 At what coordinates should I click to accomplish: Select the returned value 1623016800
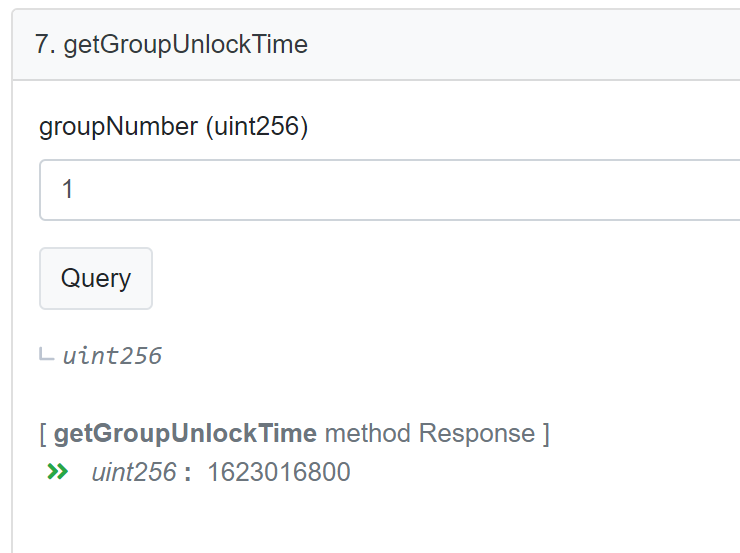[279, 472]
